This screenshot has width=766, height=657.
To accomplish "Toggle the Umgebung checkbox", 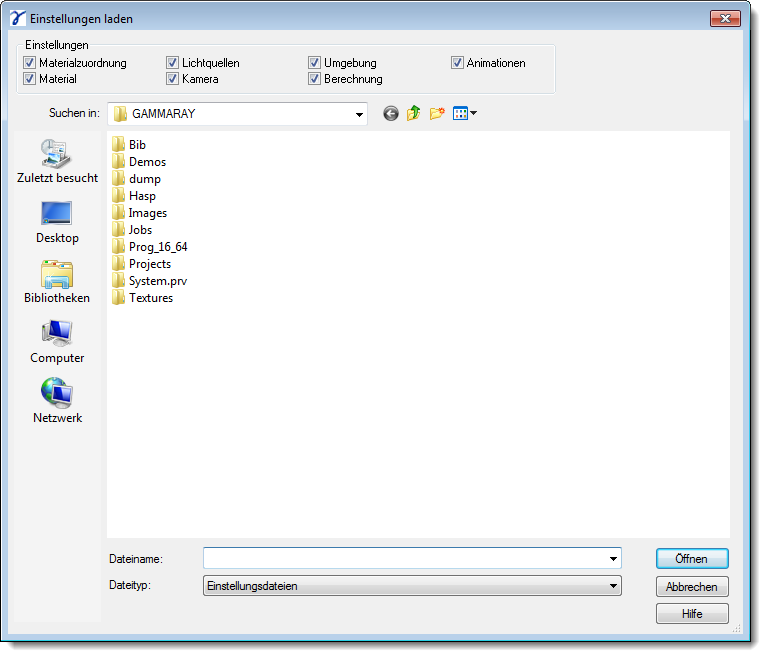I will 315,63.
